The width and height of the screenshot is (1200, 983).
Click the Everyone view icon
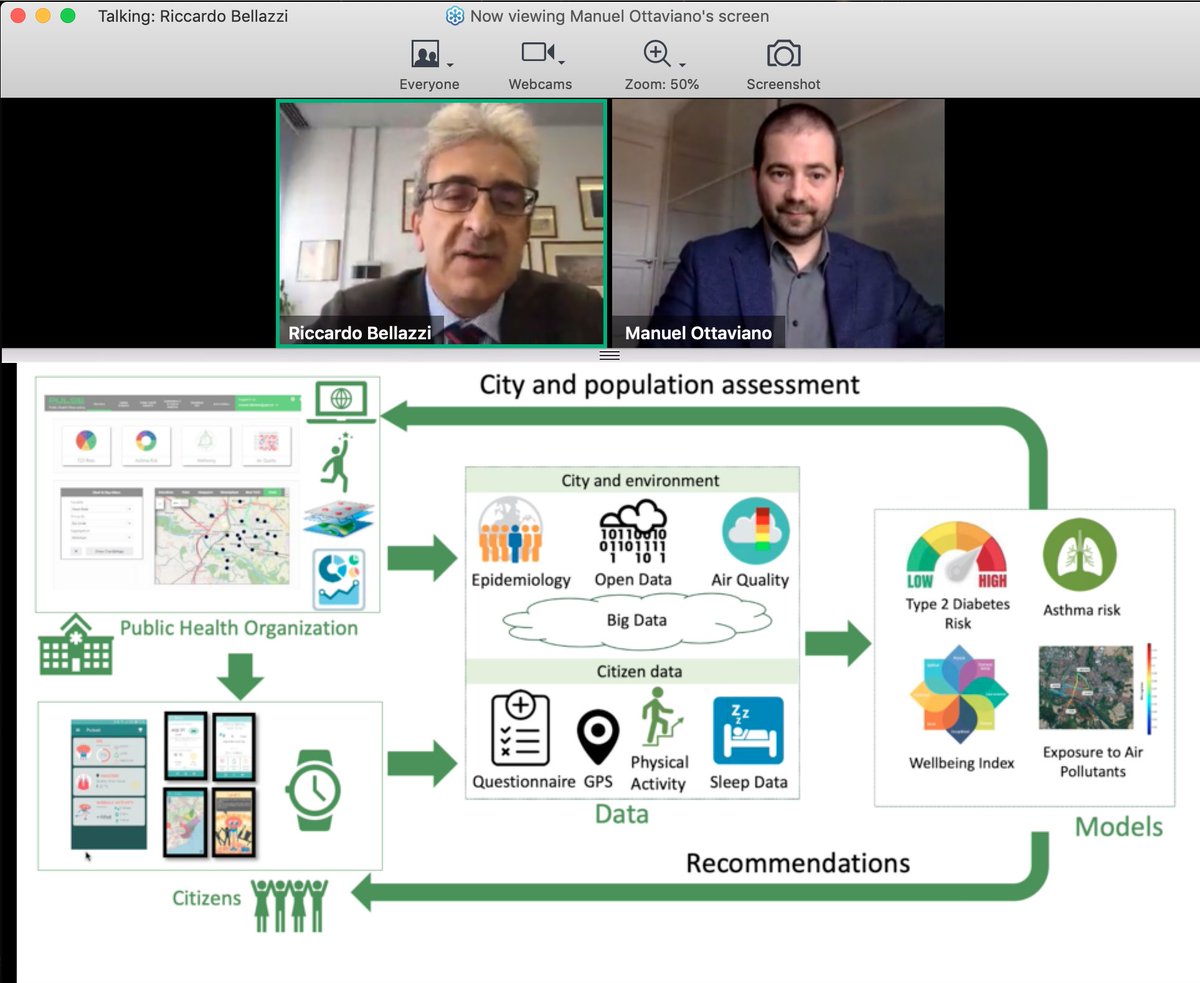point(424,52)
